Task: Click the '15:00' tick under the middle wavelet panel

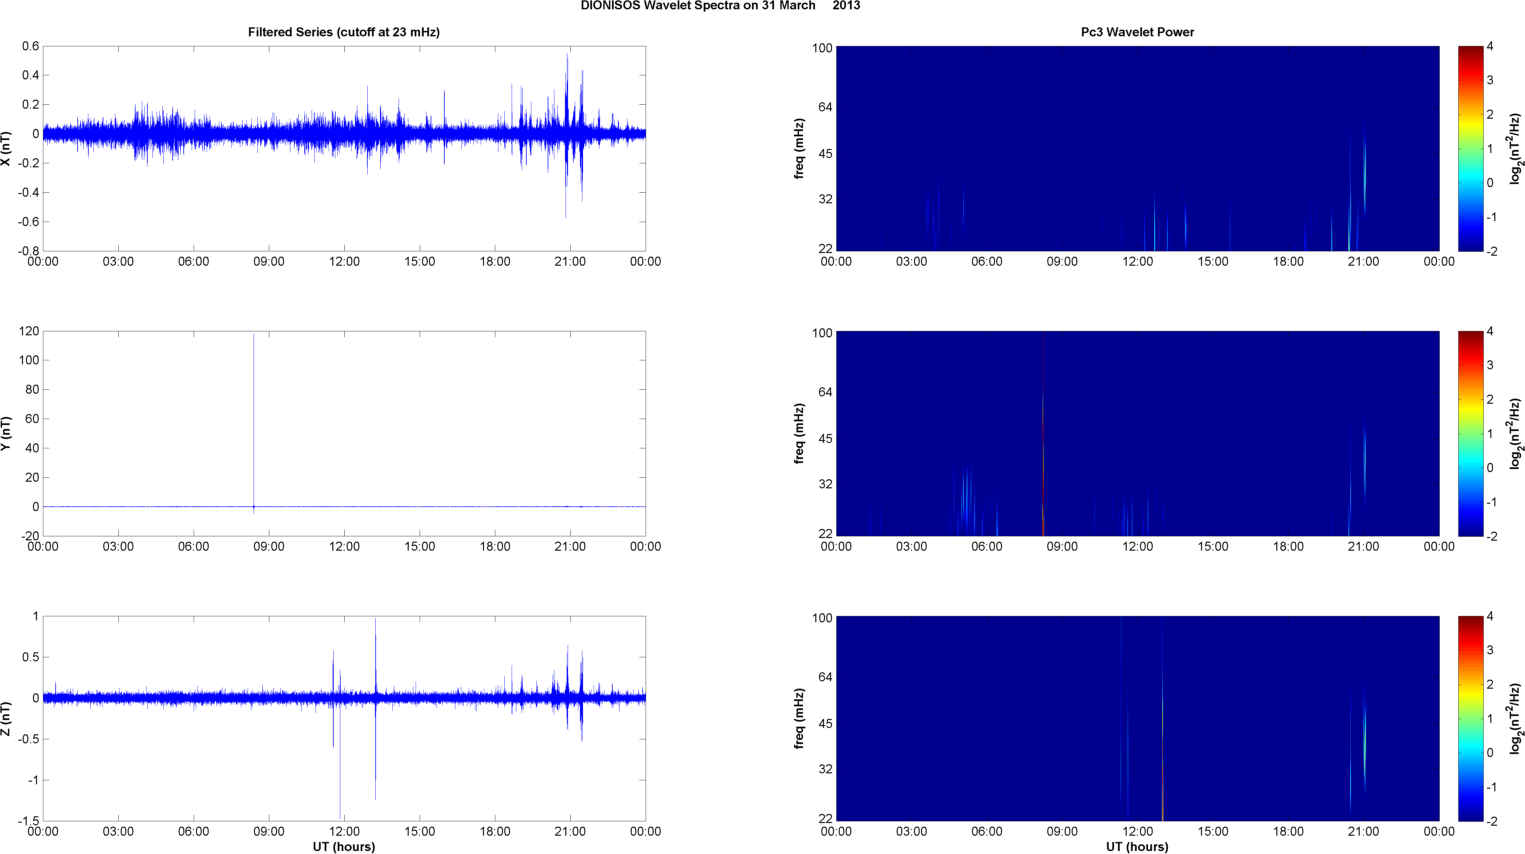Action: point(1213,547)
